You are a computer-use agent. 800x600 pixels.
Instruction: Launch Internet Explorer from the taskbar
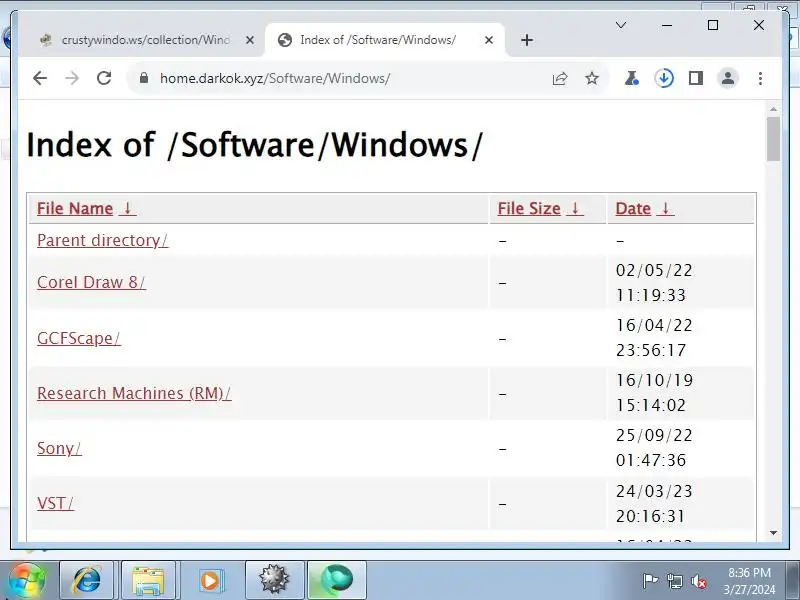coord(87,580)
